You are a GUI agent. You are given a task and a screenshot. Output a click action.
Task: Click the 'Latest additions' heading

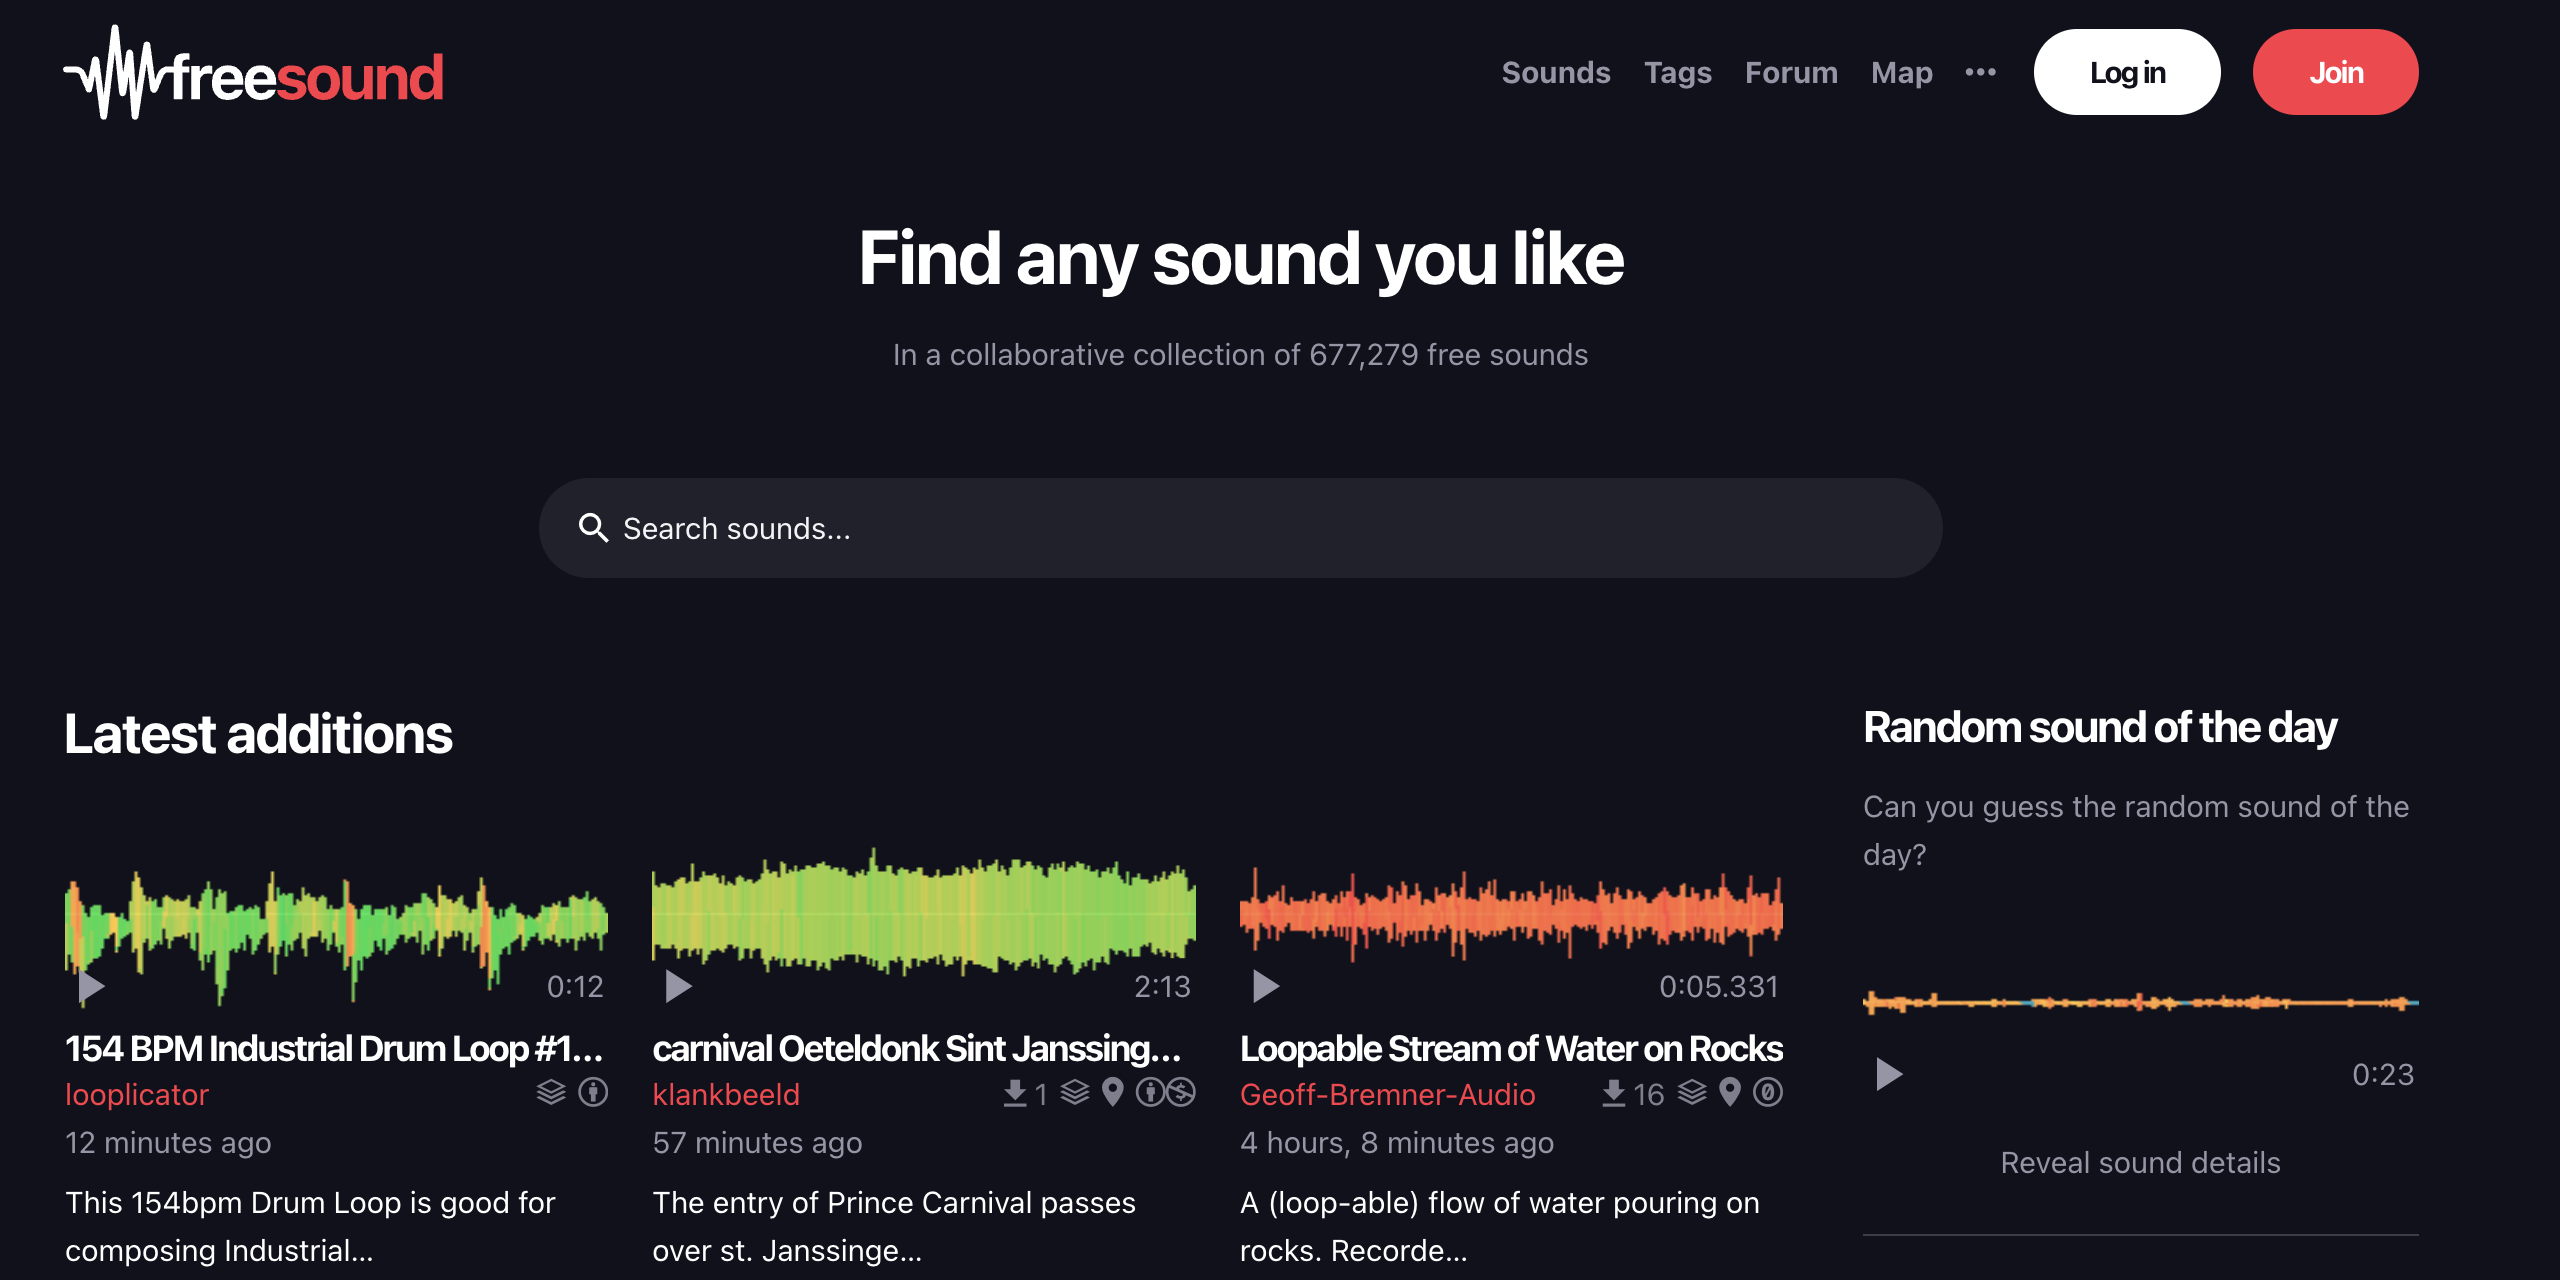pyautogui.click(x=258, y=734)
